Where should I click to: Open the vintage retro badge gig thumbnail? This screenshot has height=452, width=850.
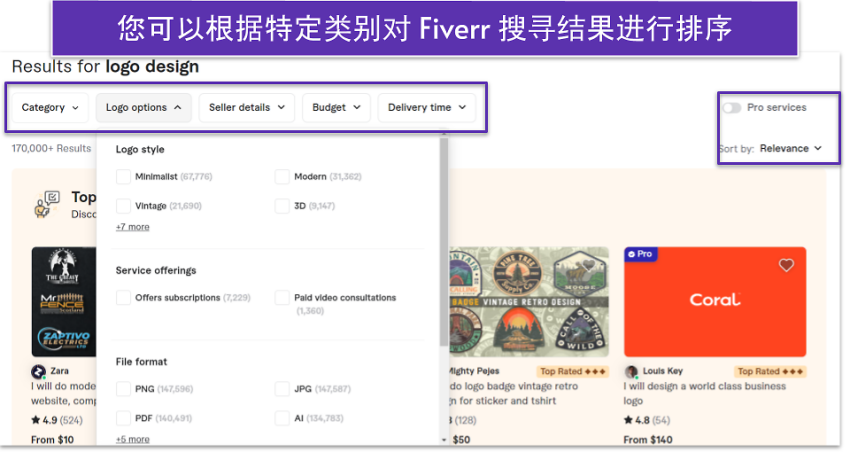pyautogui.click(x=529, y=302)
